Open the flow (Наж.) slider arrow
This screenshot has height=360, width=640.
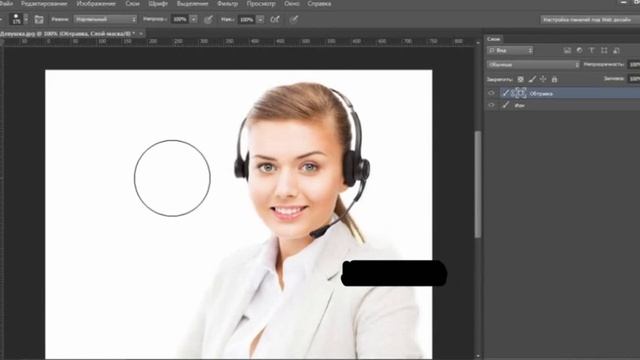pyautogui.click(x=260, y=19)
